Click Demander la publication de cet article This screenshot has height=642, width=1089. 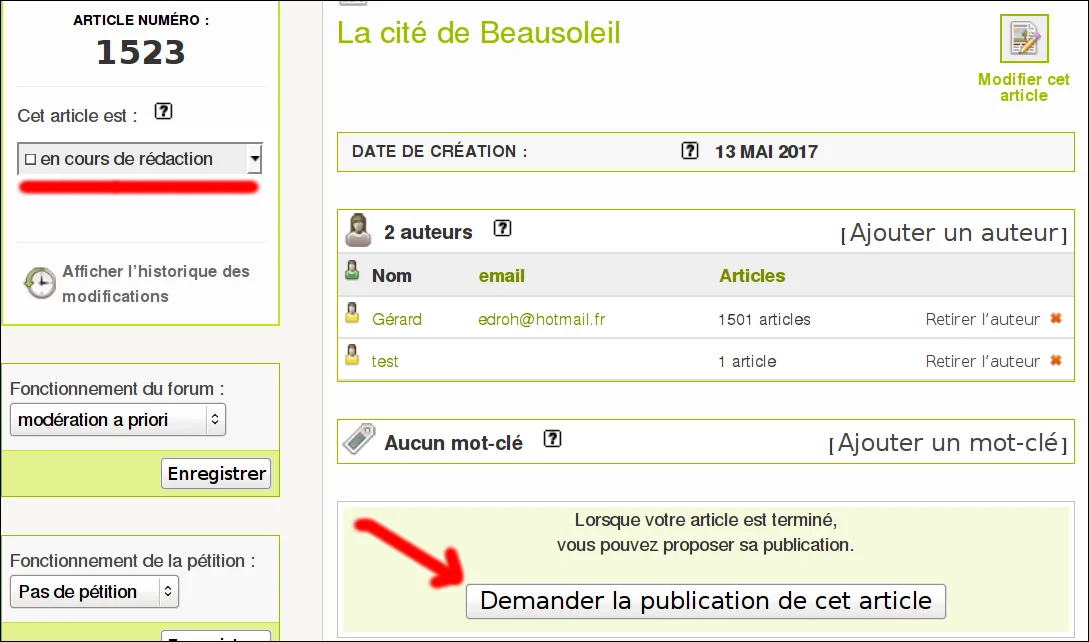706,601
